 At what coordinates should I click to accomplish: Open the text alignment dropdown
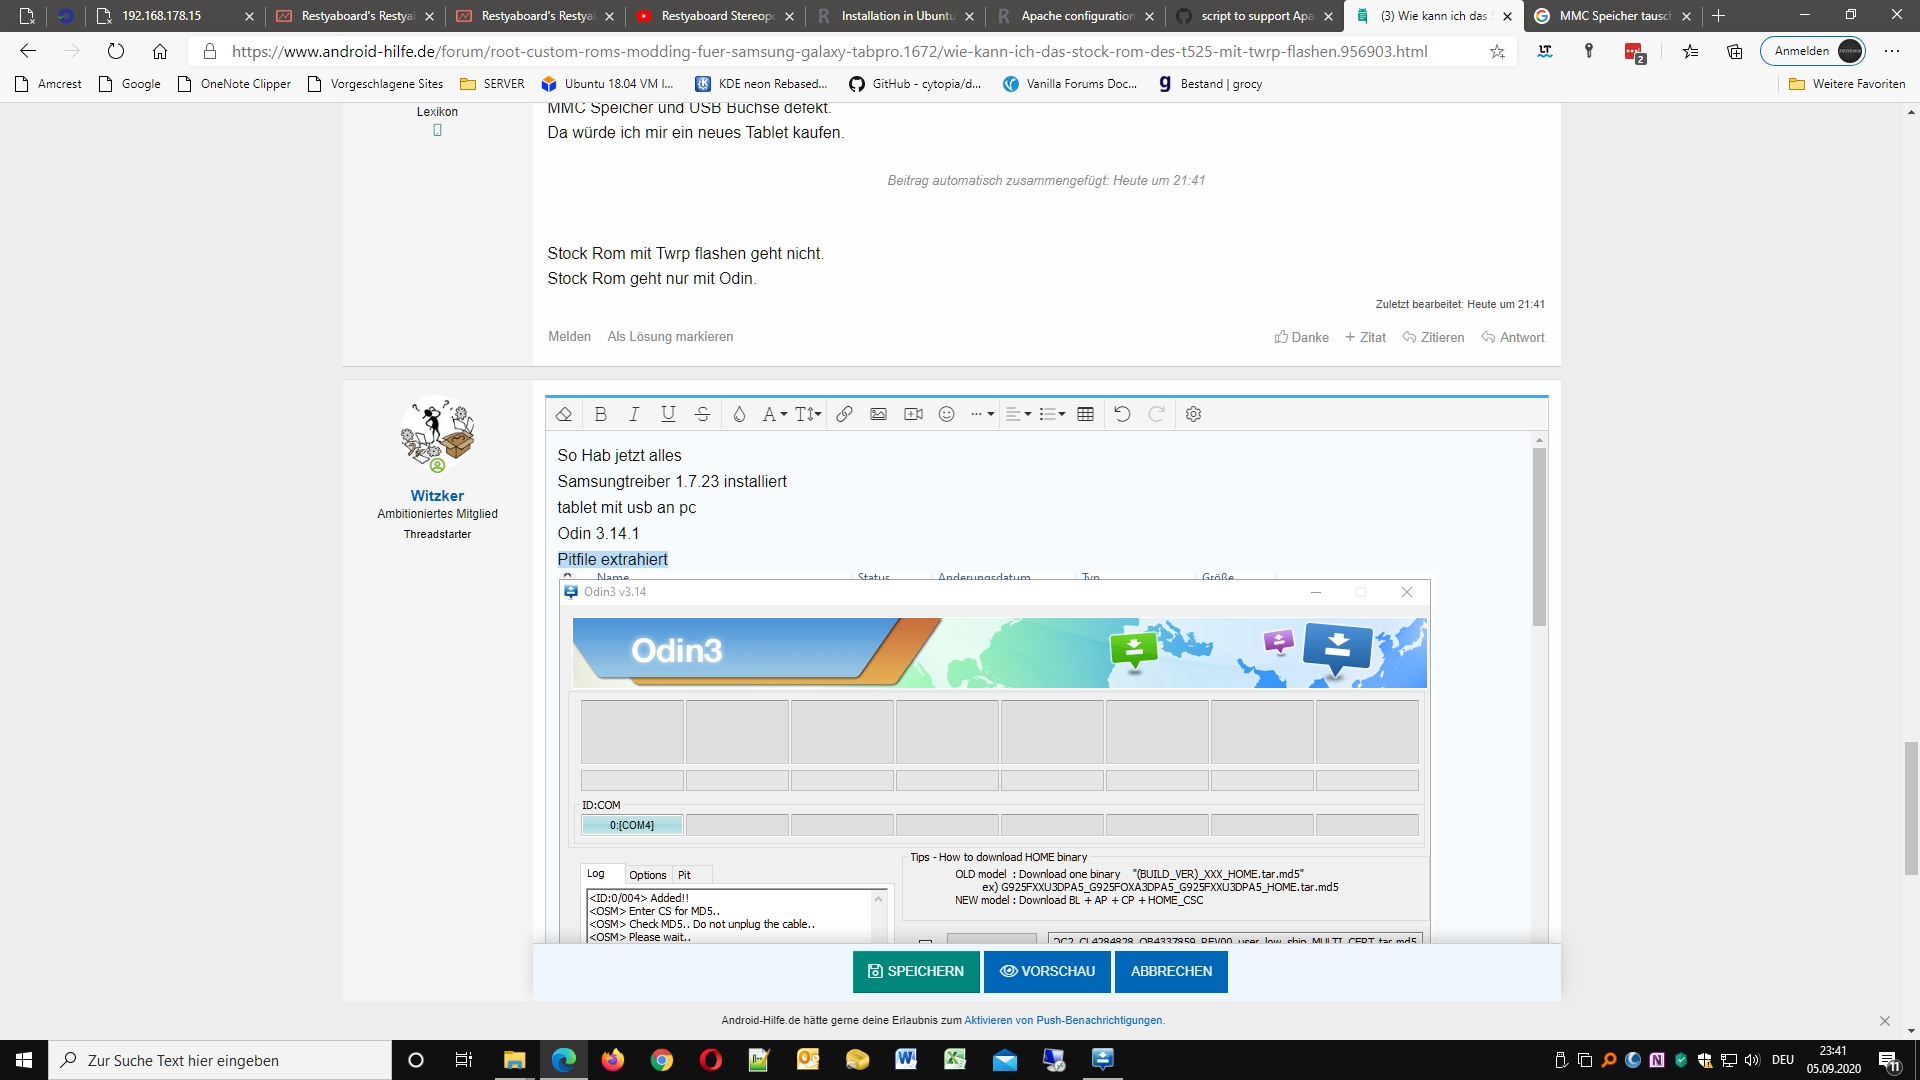click(1018, 414)
